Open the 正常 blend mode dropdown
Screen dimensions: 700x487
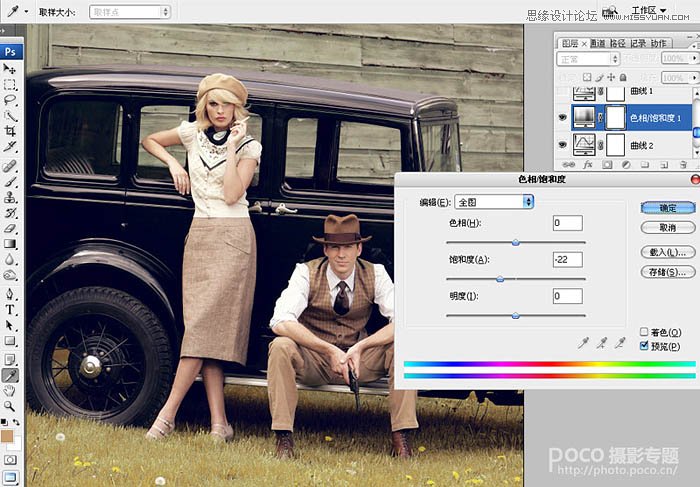click(x=588, y=58)
